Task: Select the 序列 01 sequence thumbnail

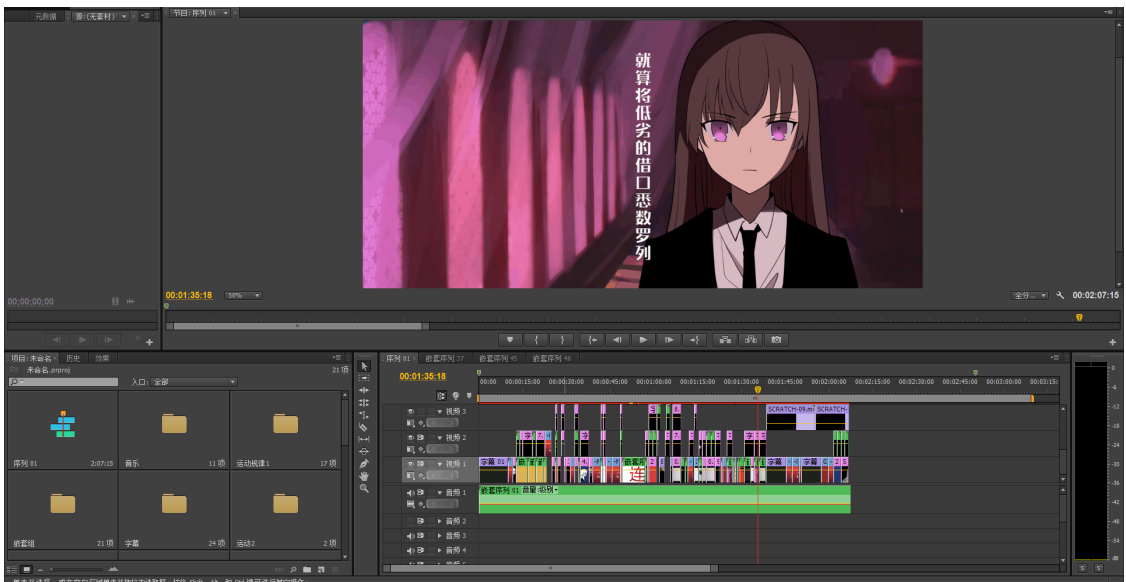Action: (62, 424)
